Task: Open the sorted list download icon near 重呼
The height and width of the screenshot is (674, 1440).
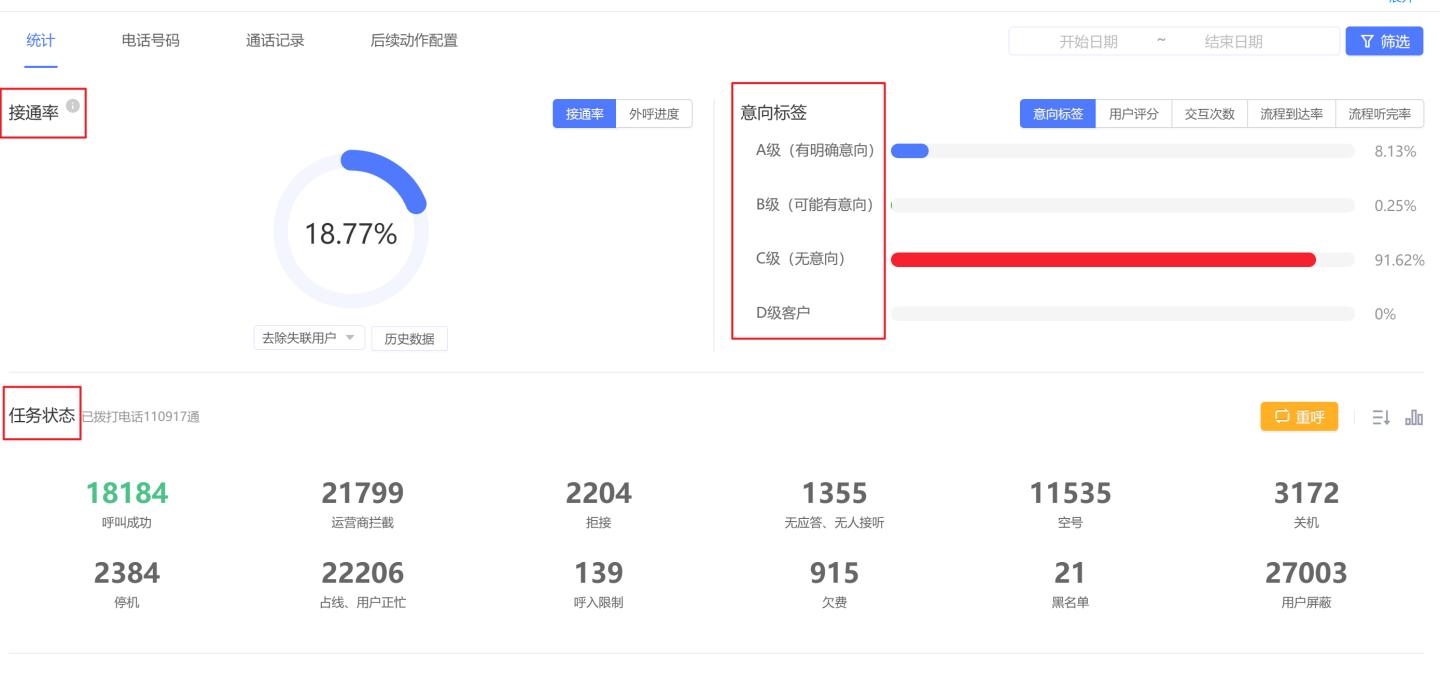Action: point(1381,417)
